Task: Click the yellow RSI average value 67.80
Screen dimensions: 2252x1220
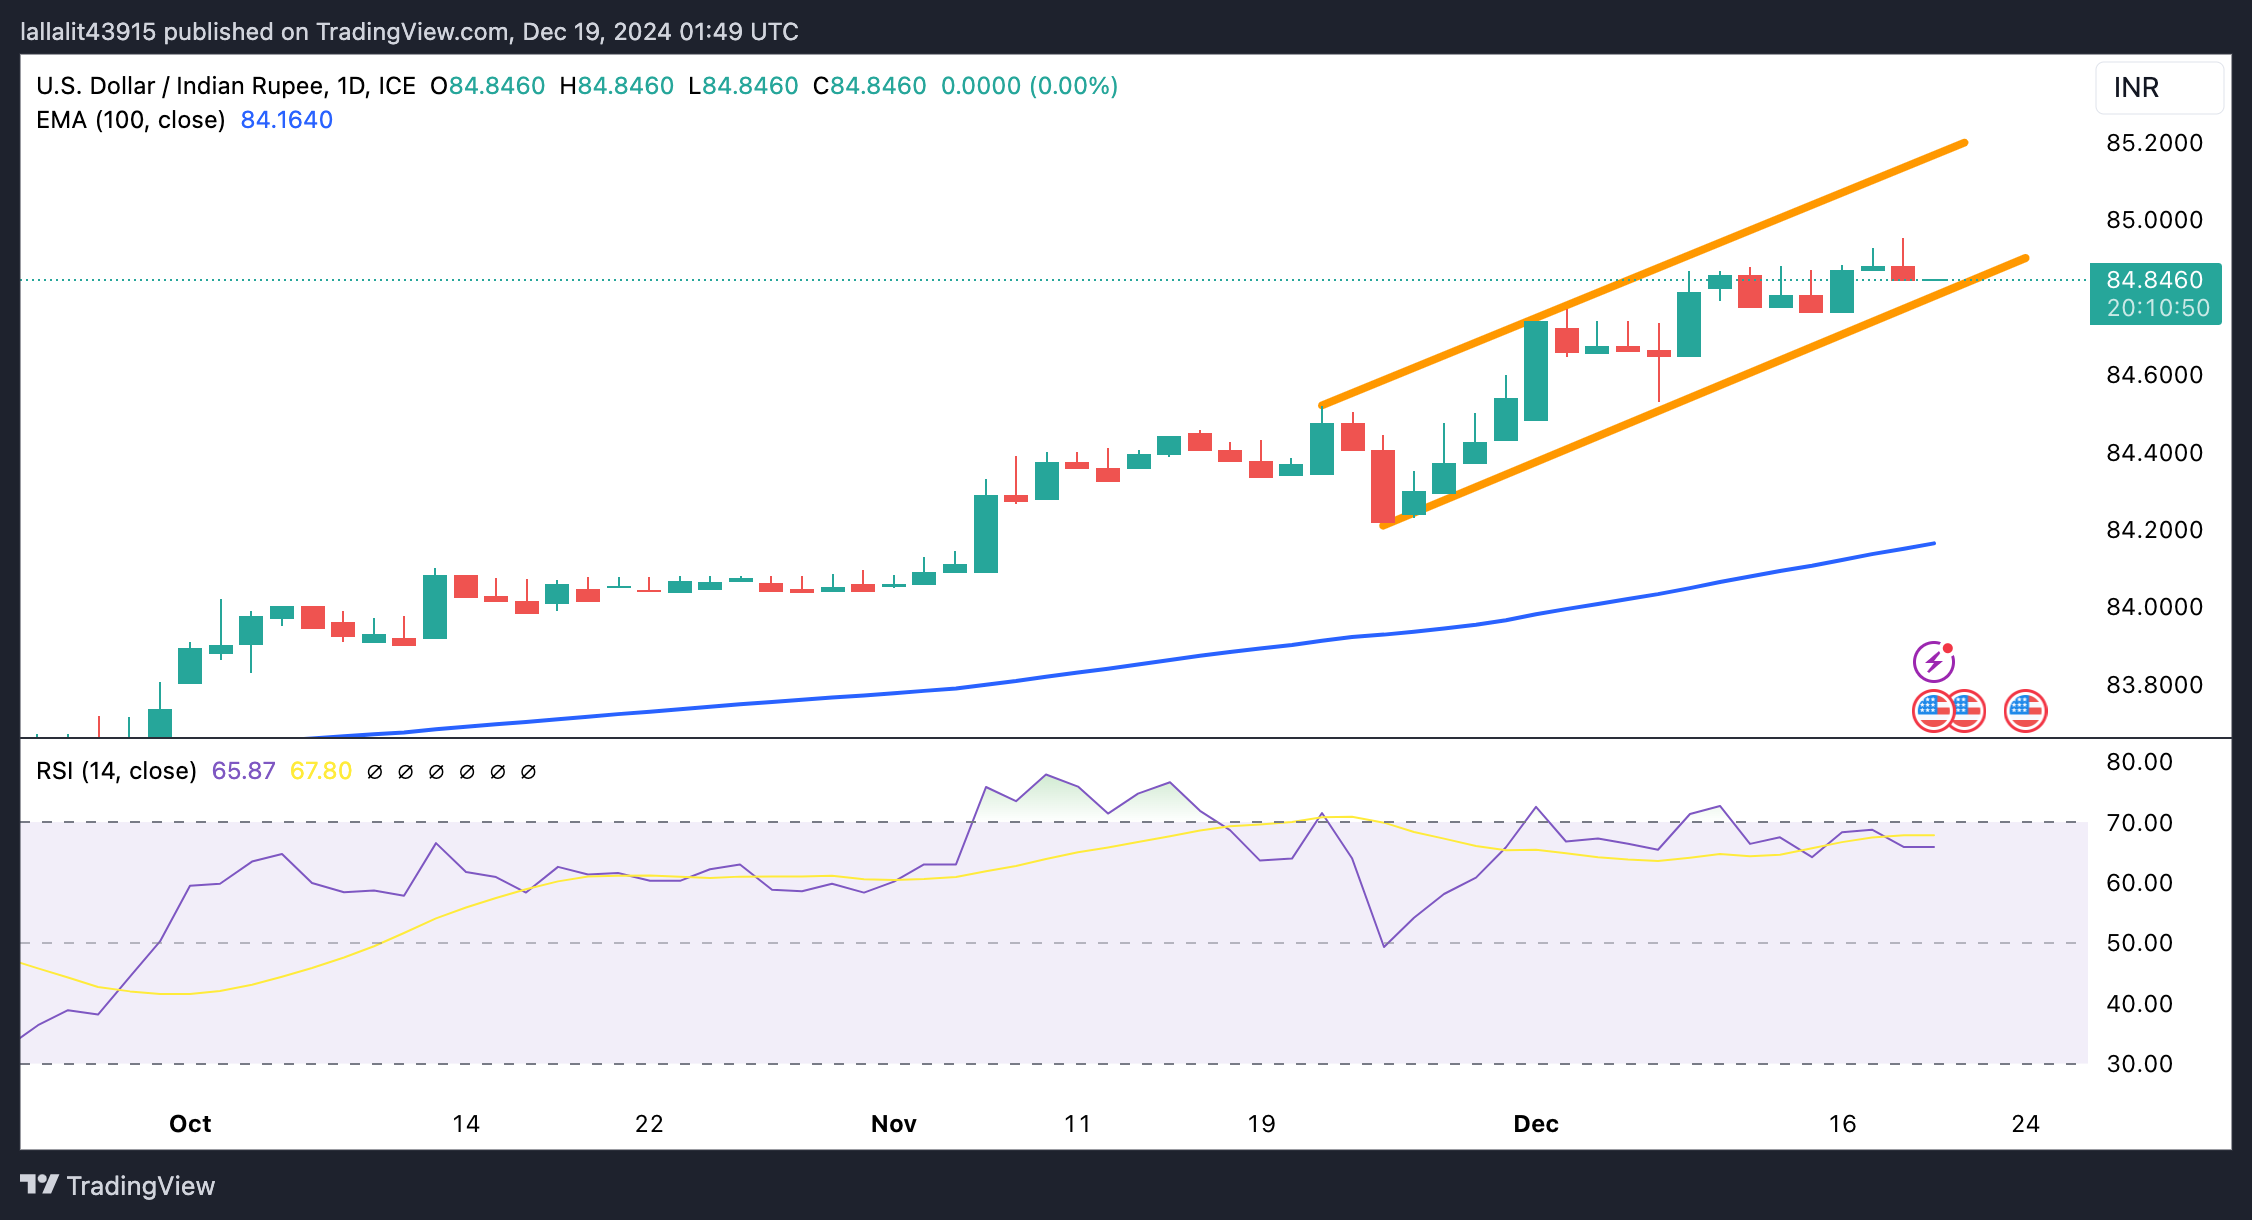Action: 320,771
